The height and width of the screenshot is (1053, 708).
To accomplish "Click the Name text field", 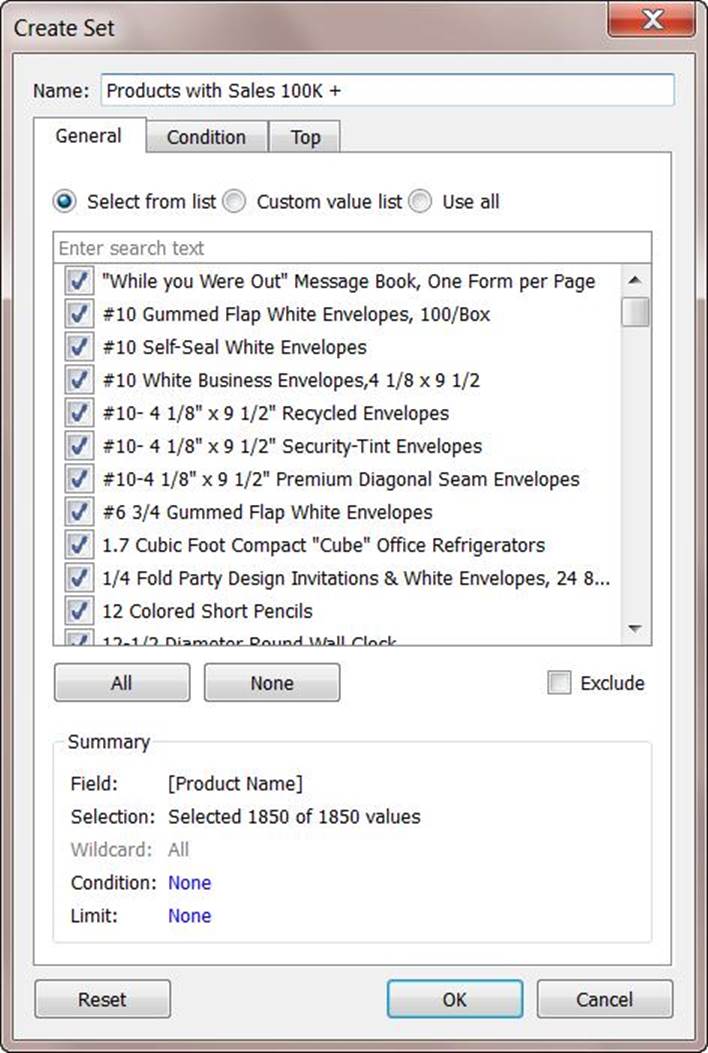I will 387,90.
